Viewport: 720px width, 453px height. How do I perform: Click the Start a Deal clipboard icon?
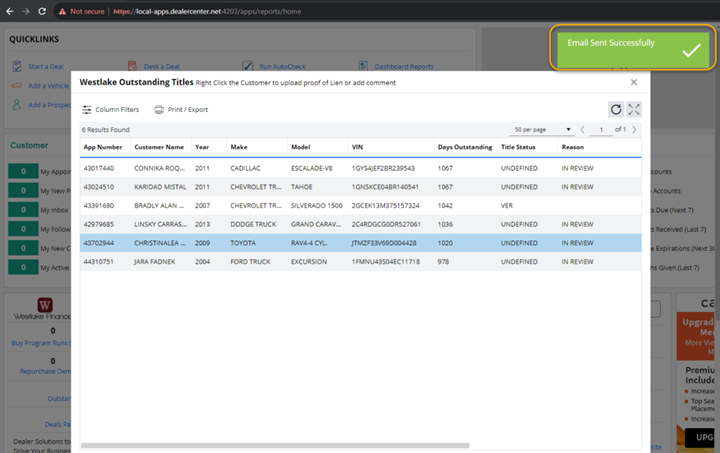coord(17,67)
